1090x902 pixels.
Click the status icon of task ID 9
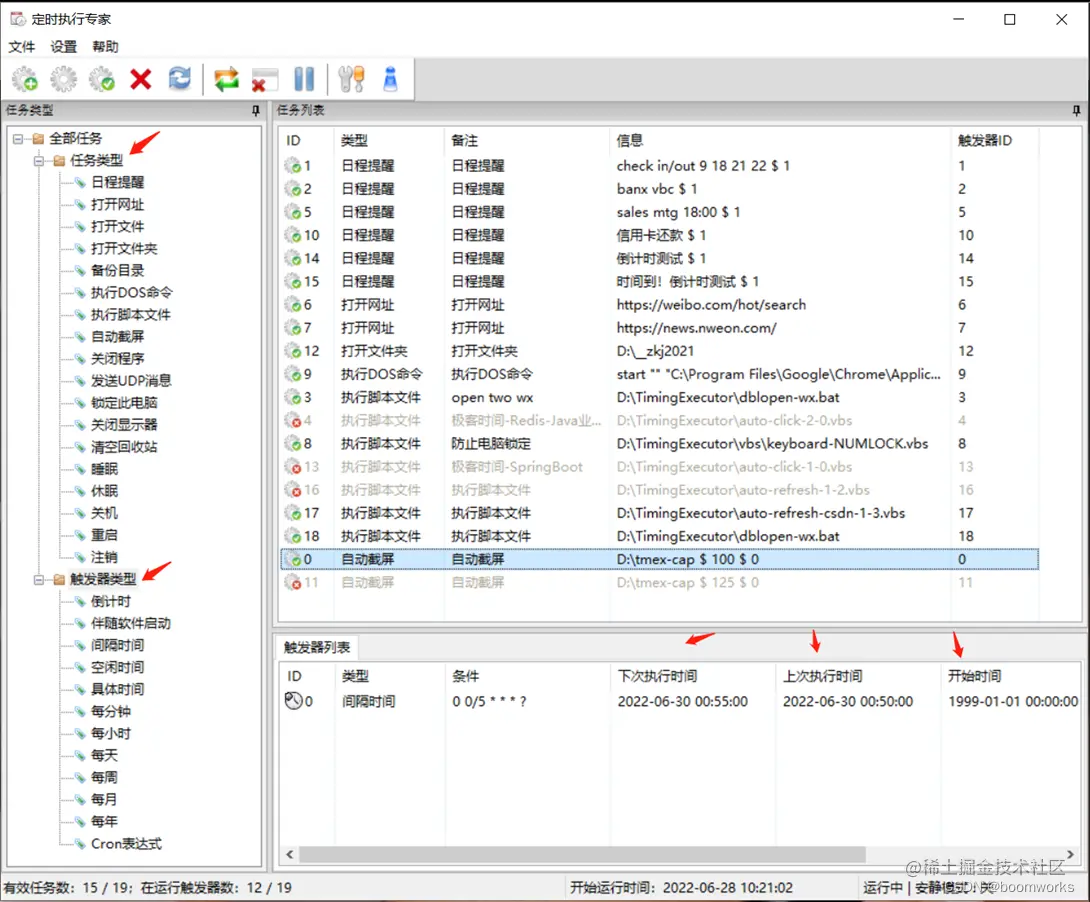coord(293,375)
